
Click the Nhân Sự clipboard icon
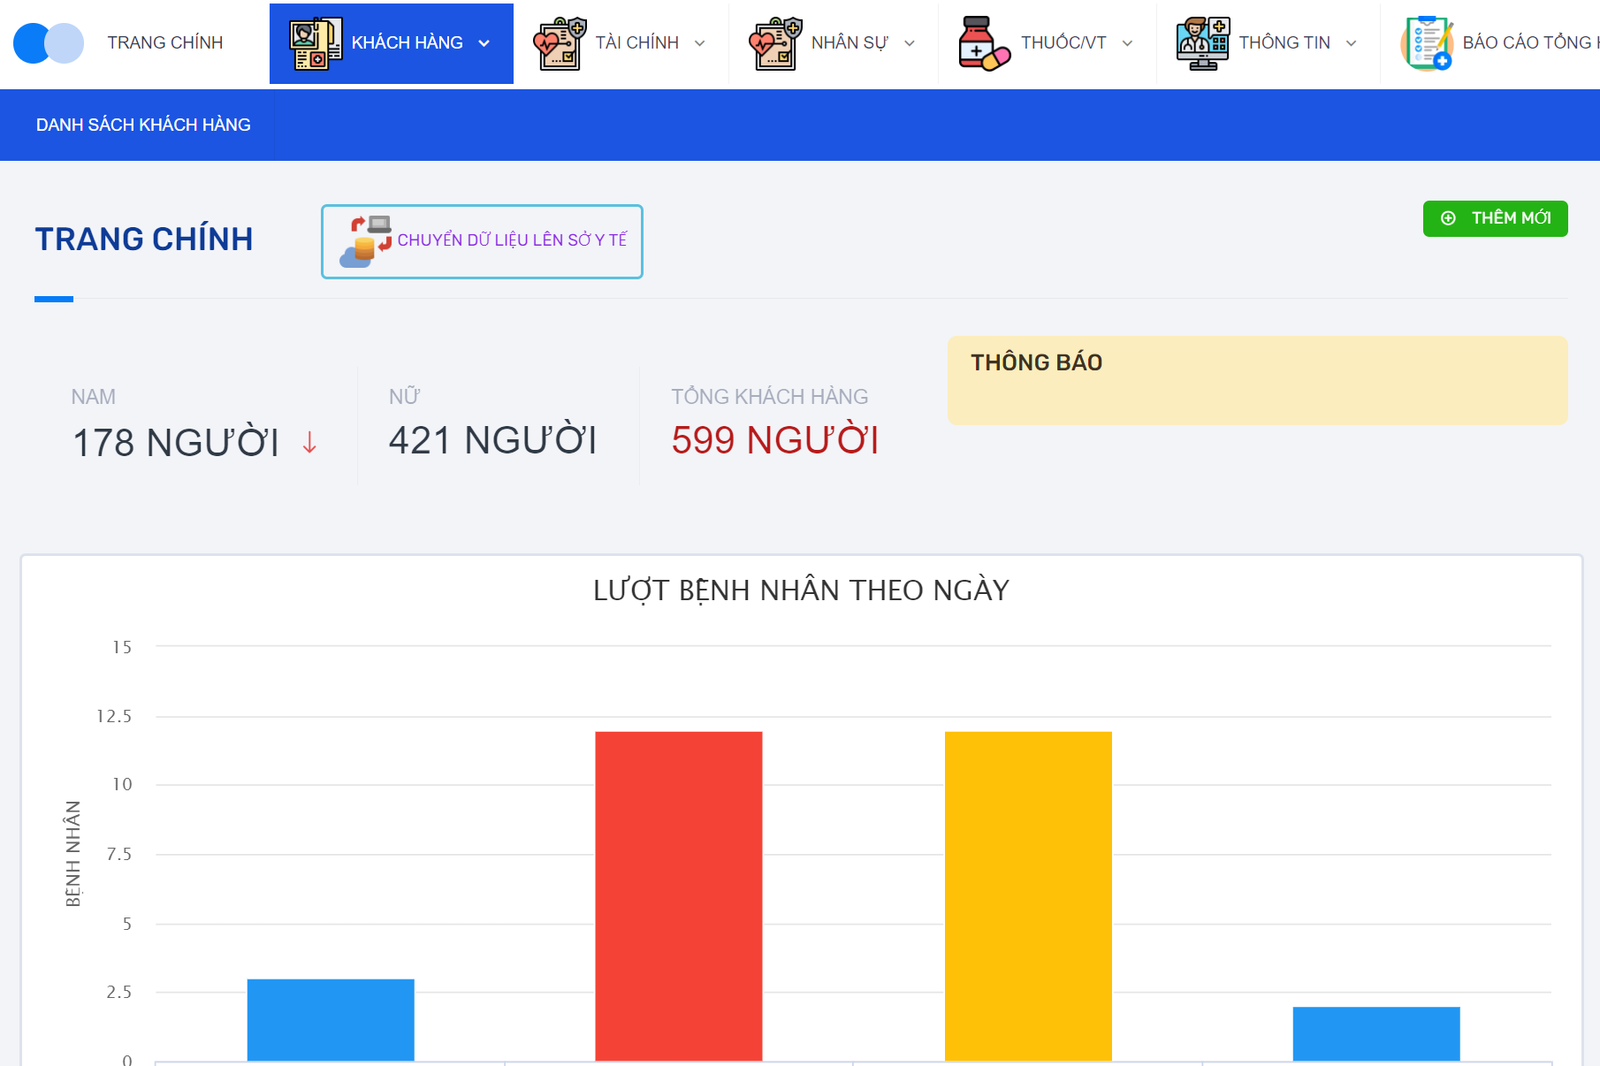(x=775, y=43)
